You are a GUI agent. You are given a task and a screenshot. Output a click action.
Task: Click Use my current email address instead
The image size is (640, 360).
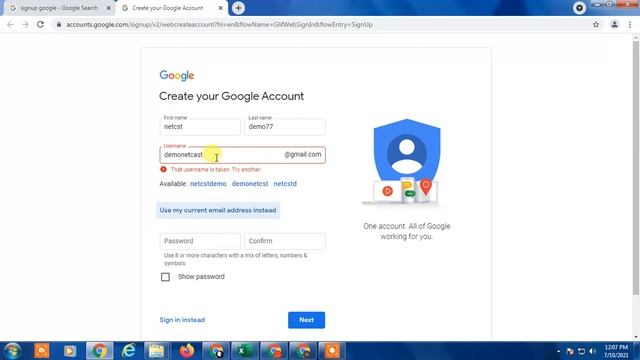218,210
